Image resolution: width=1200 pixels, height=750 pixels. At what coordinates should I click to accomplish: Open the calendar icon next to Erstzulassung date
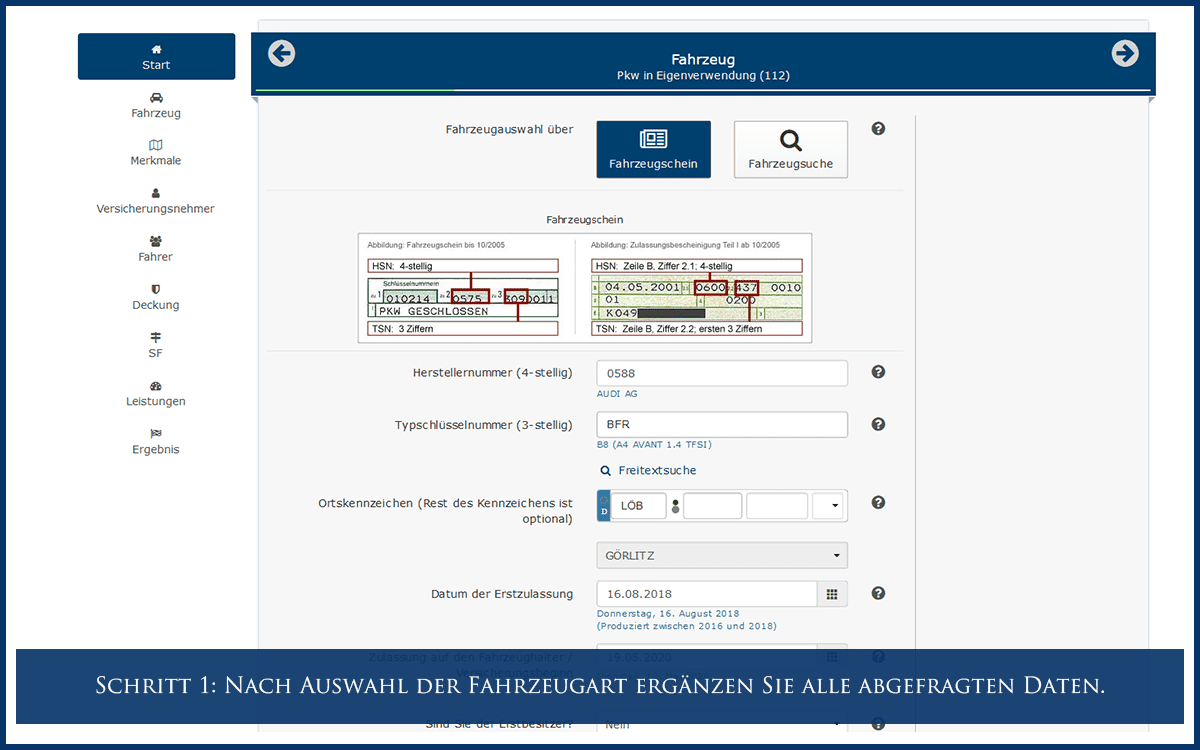[x=833, y=593]
